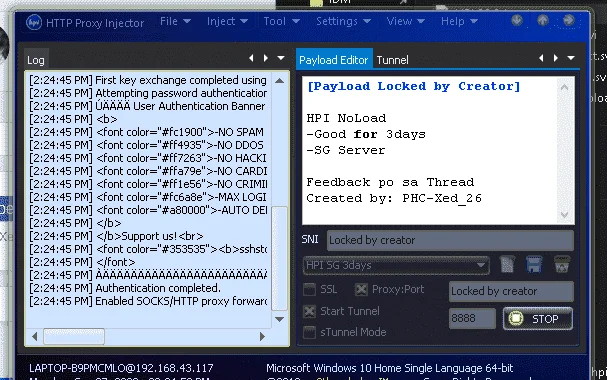Click the log scrollbar down arrow
The image size is (607, 380).
(x=279, y=319)
